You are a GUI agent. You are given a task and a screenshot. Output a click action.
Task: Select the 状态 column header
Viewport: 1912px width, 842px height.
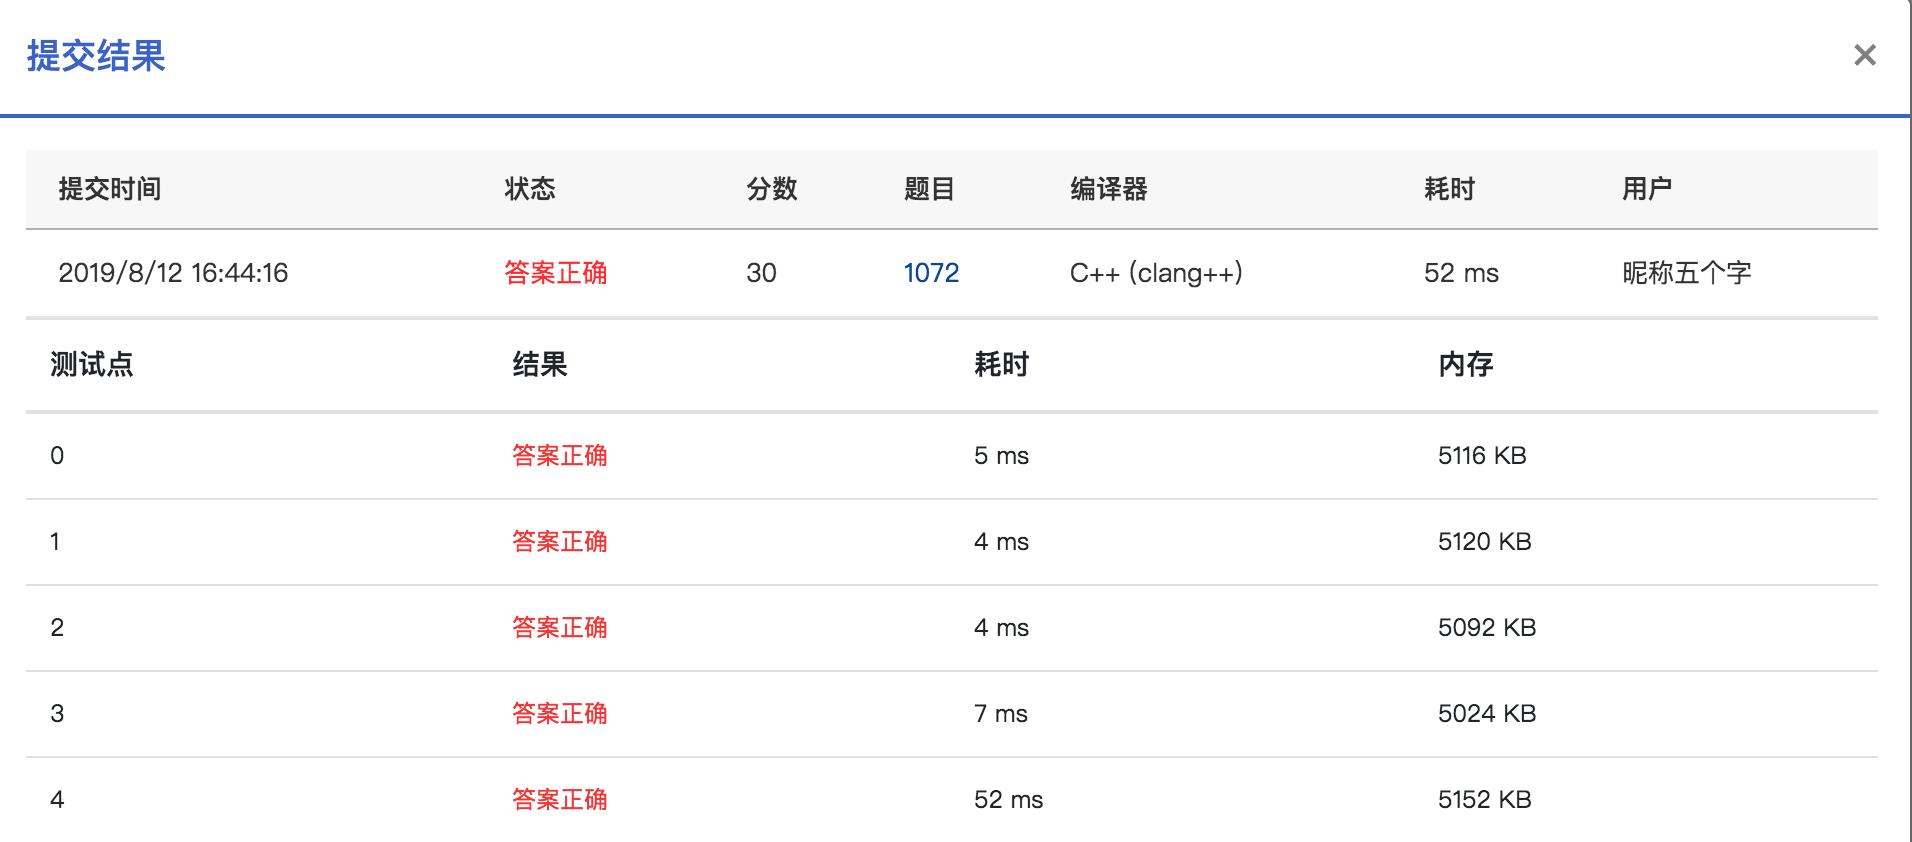point(530,189)
